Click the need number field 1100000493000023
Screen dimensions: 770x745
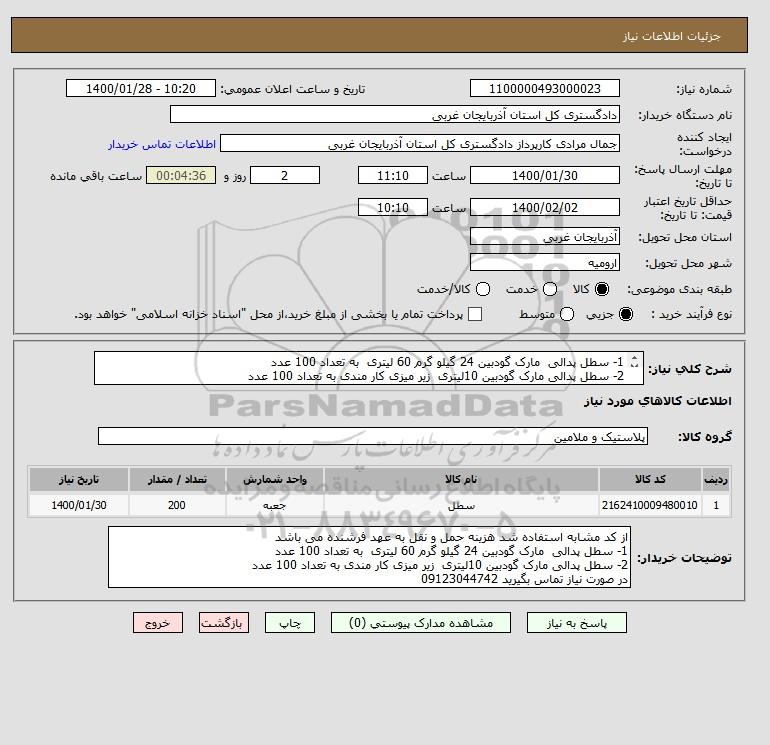click(545, 88)
